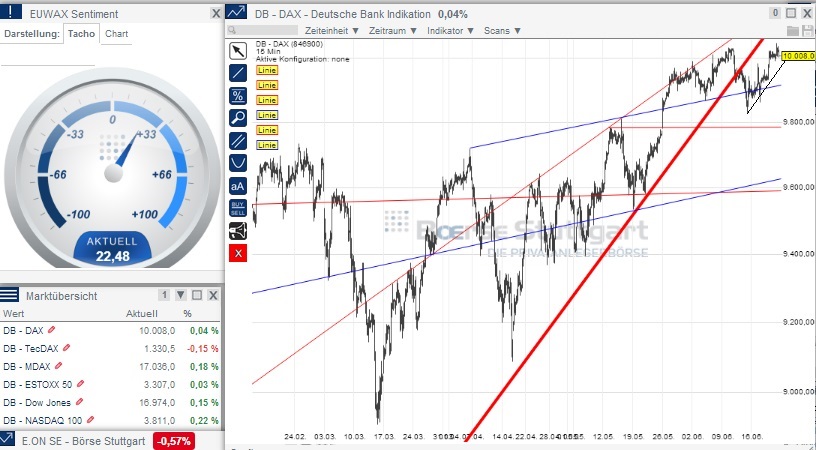Open the Zeiteinheit dropdown
The width and height of the screenshot is (816, 450).
(x=332, y=31)
